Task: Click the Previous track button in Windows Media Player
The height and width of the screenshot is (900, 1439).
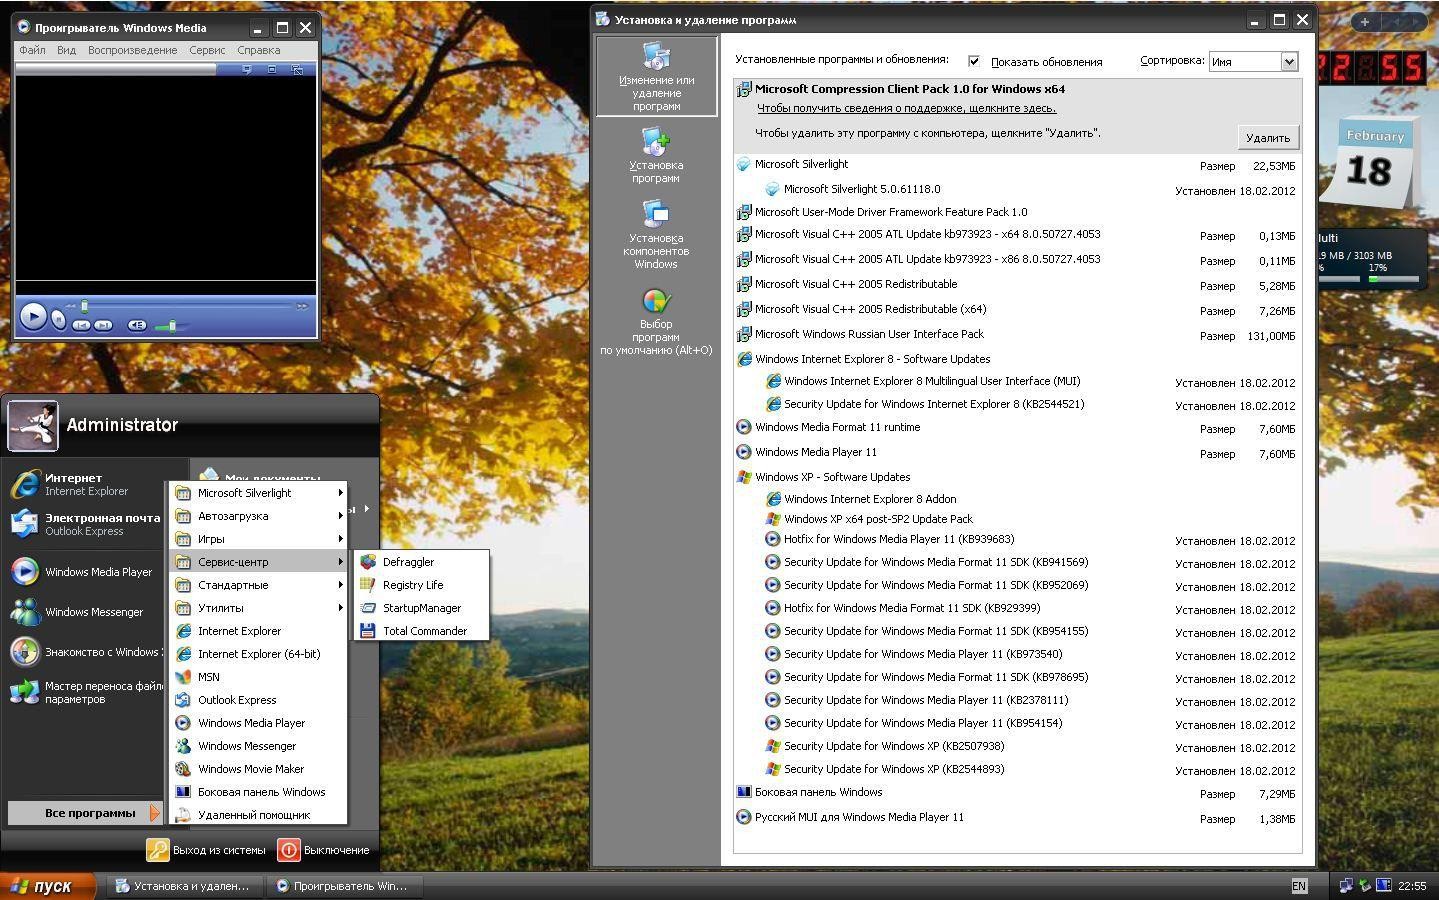Action: [x=81, y=325]
